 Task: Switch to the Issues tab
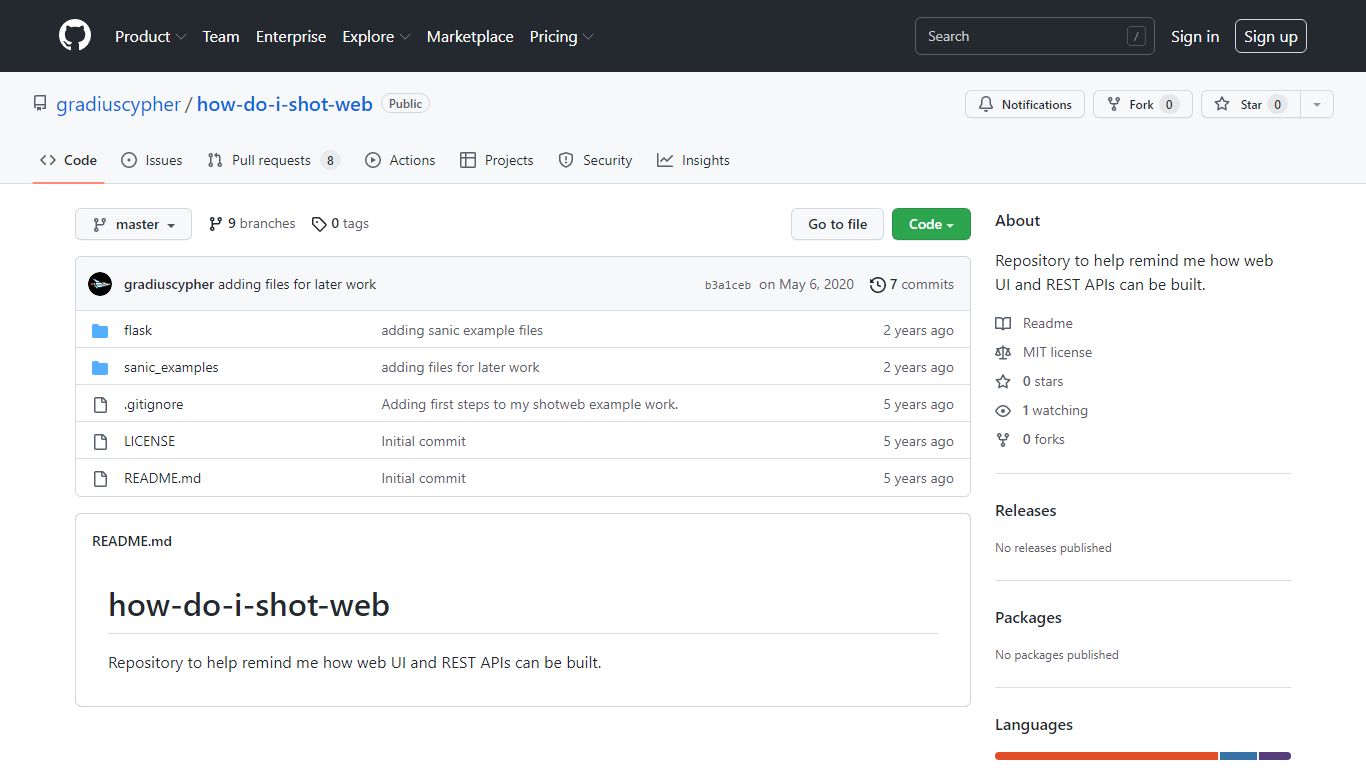click(151, 160)
